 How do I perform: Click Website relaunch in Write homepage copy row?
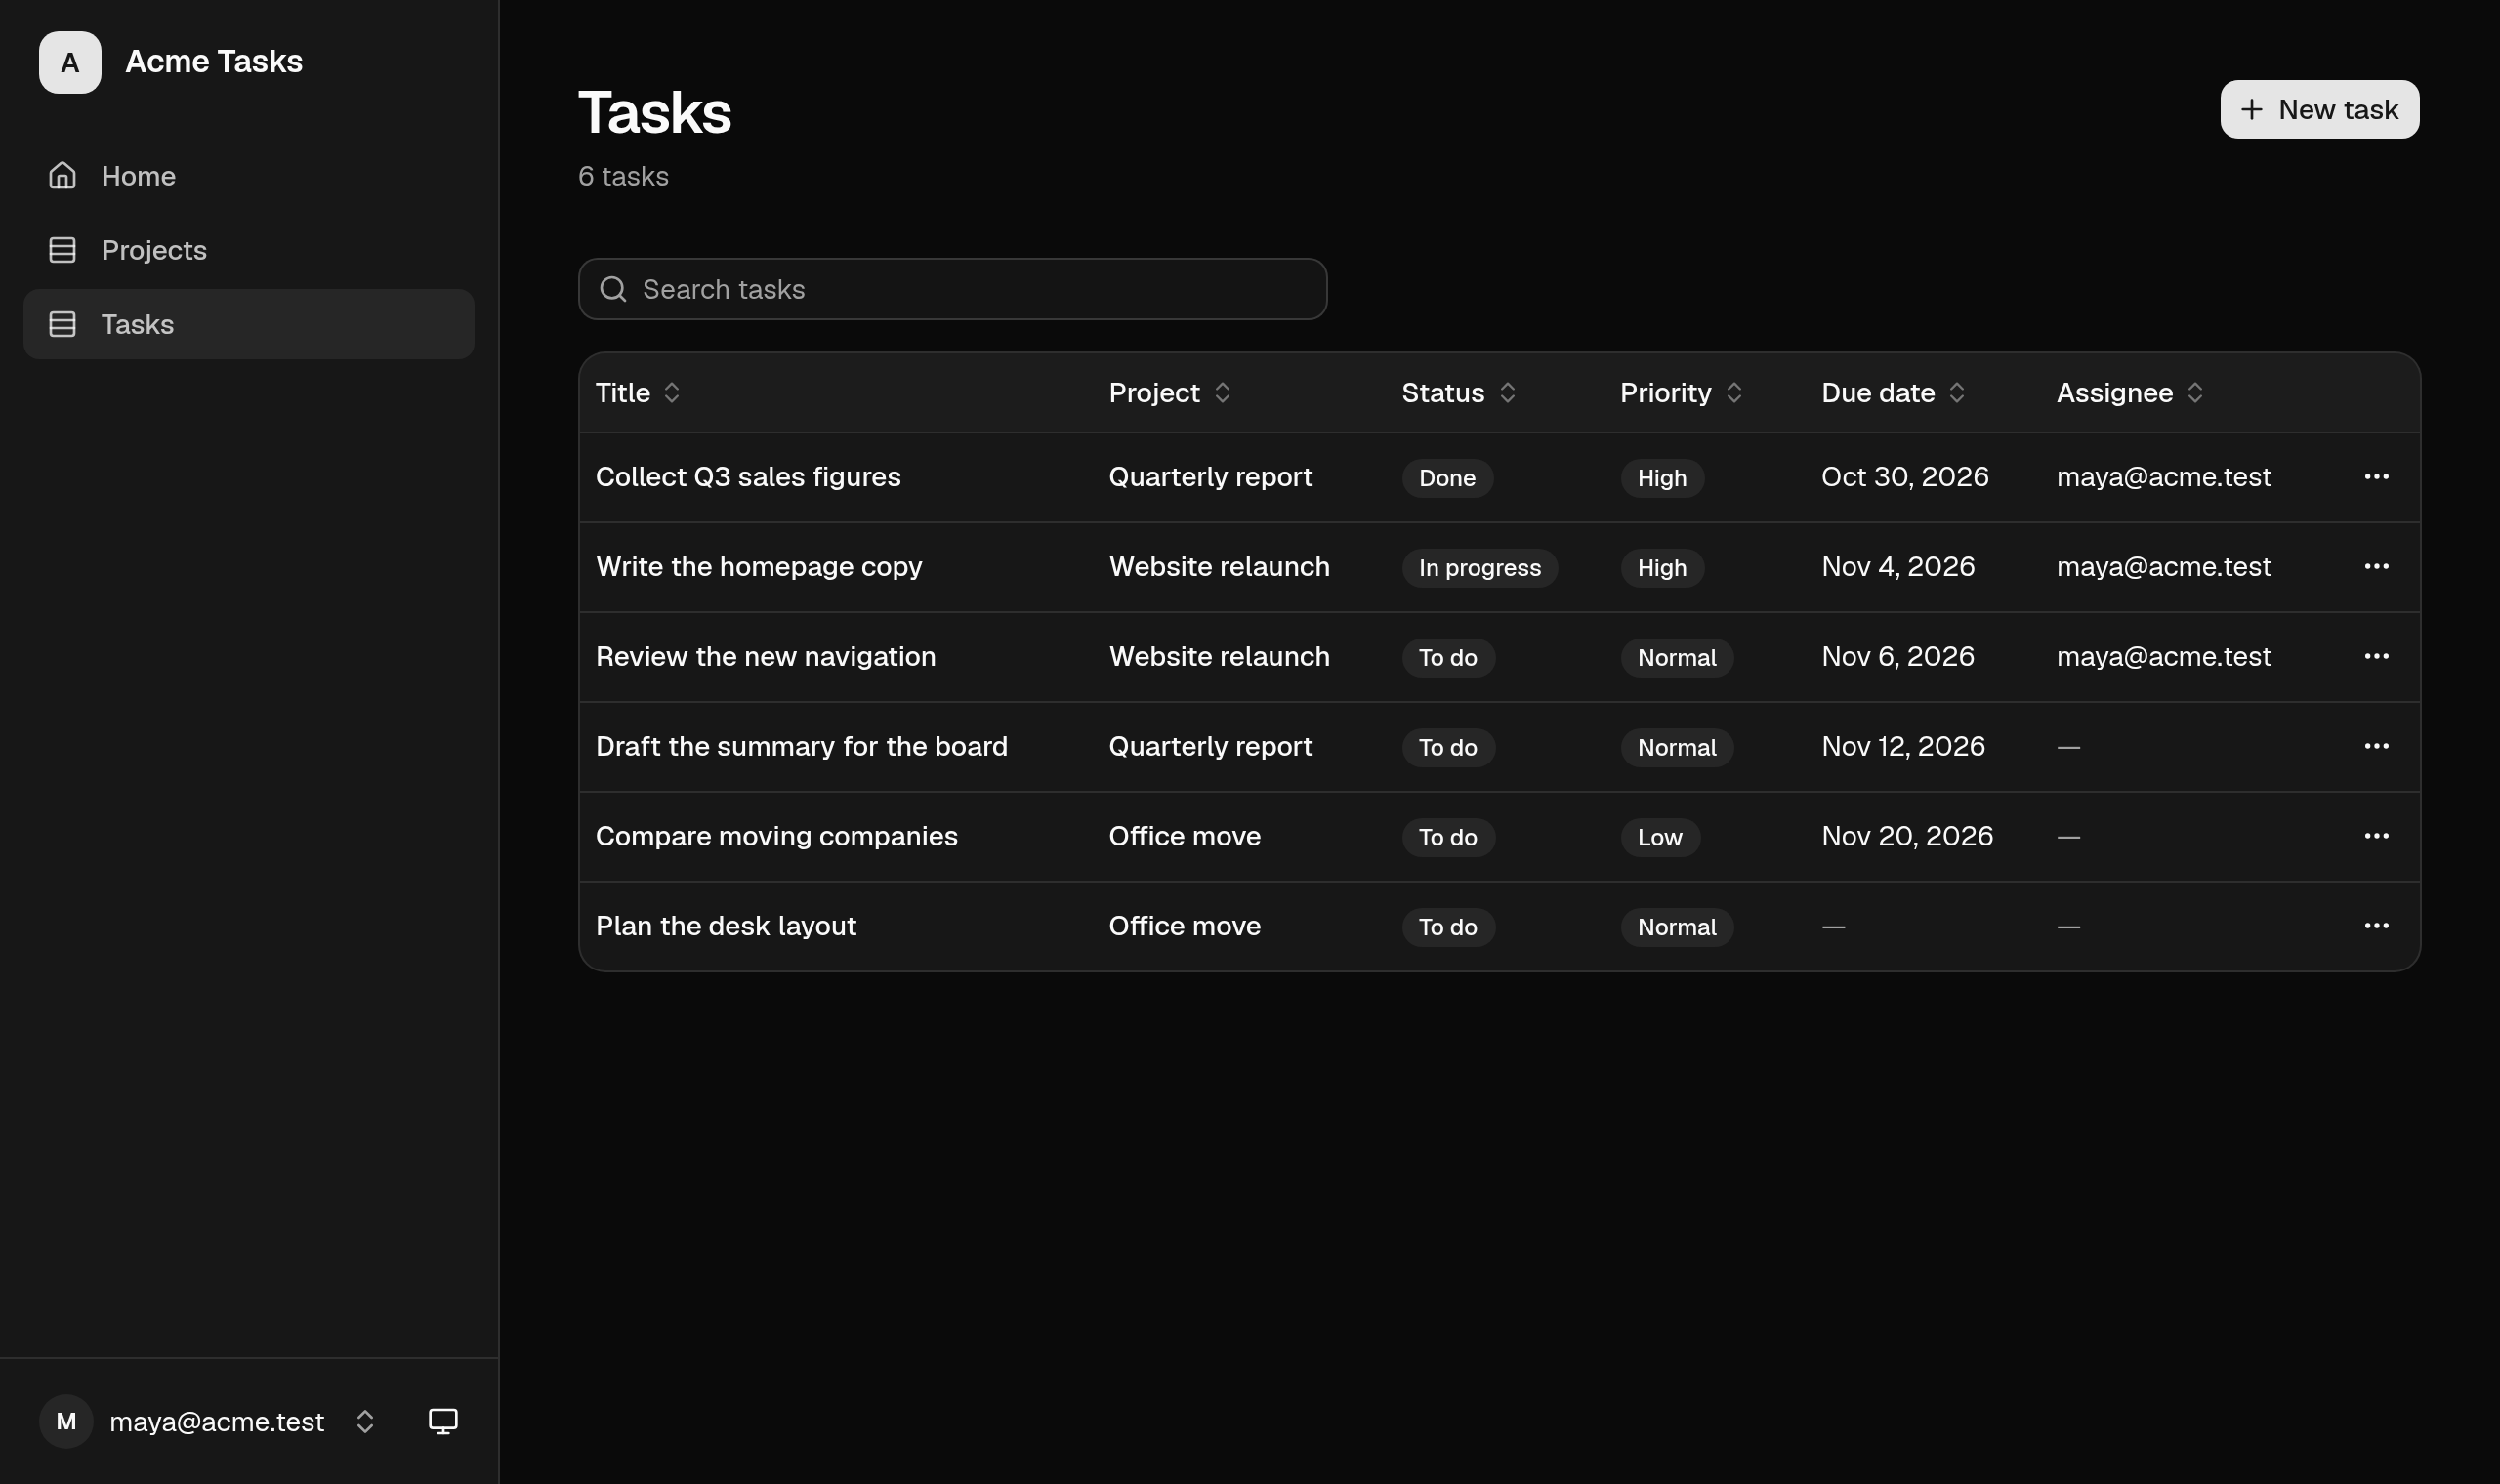1219,567
